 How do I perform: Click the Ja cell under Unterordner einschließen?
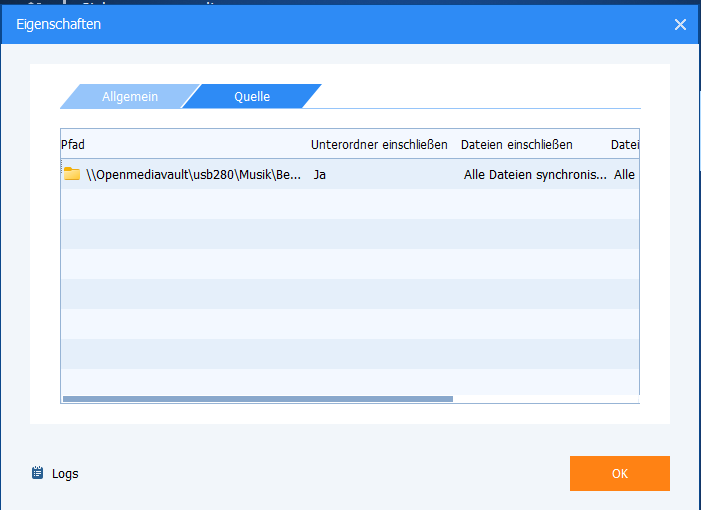pyautogui.click(x=320, y=174)
